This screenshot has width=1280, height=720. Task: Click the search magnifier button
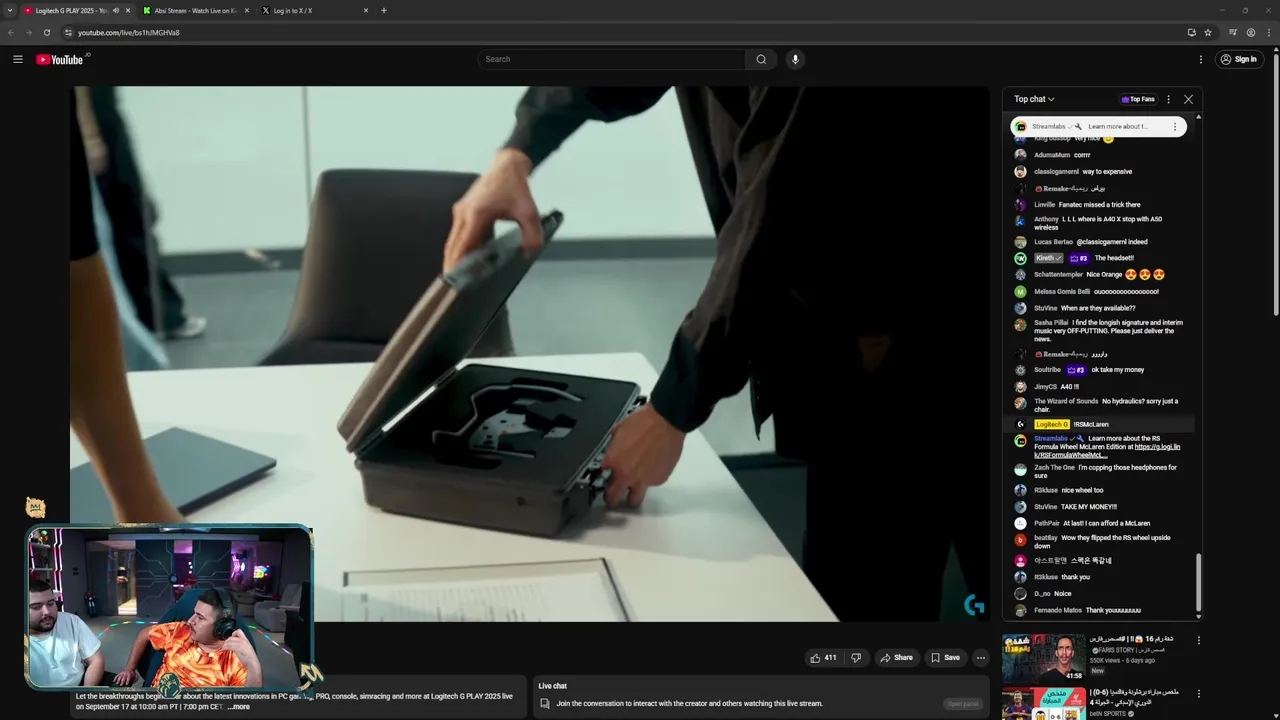761,59
